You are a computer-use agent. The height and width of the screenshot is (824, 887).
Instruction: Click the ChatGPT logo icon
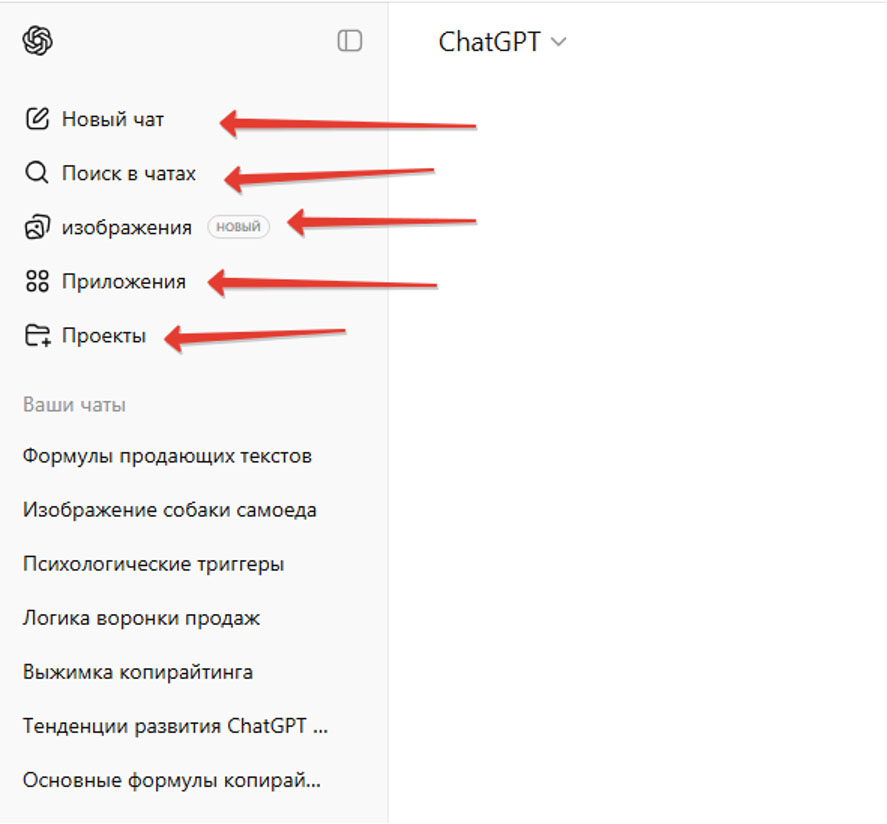coord(37,41)
